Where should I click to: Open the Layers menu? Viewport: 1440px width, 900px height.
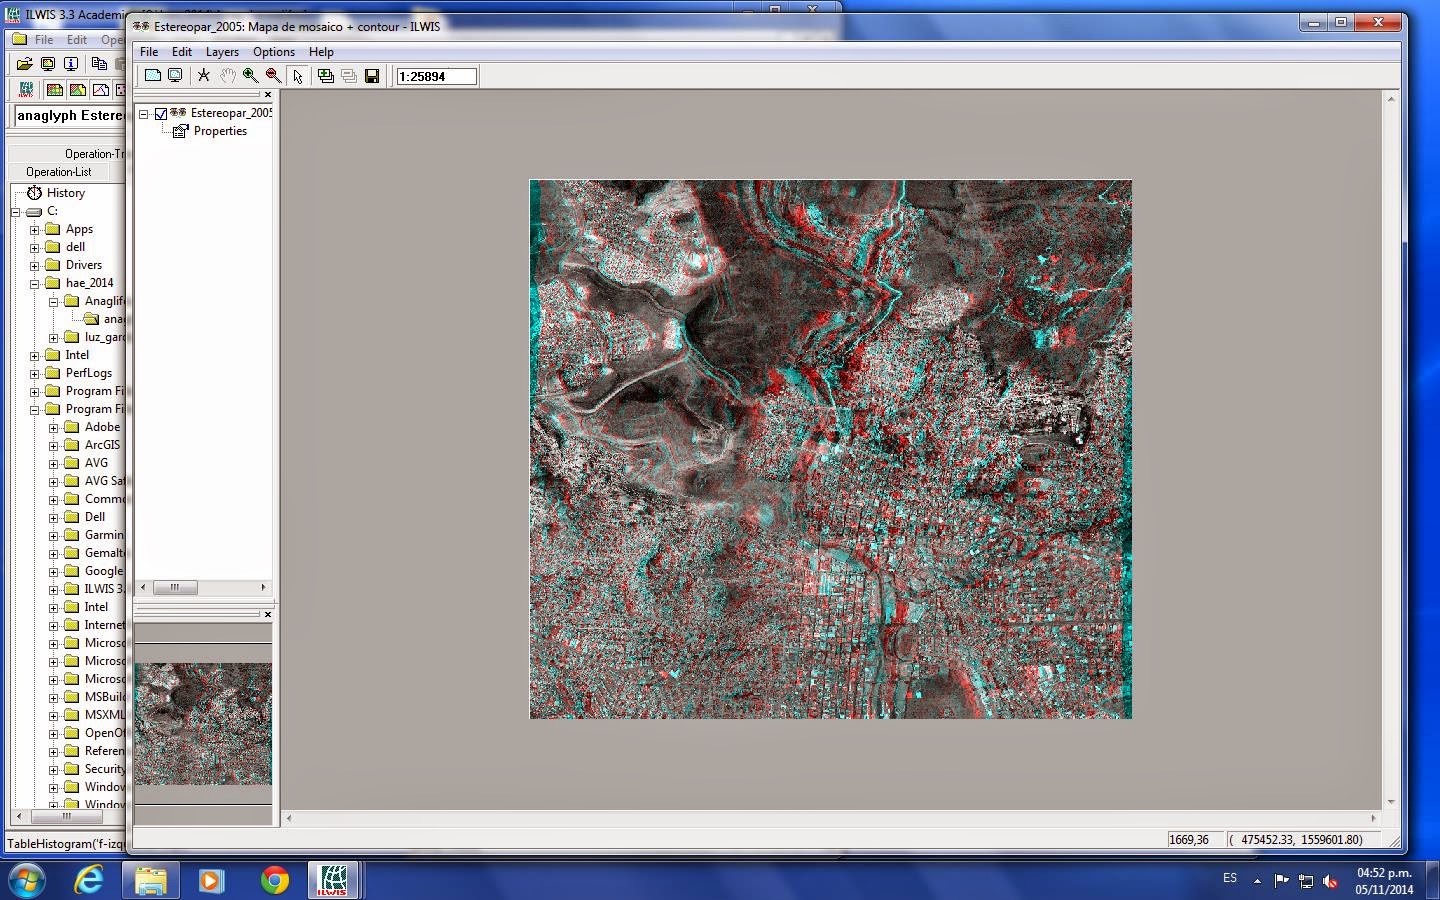coord(222,52)
